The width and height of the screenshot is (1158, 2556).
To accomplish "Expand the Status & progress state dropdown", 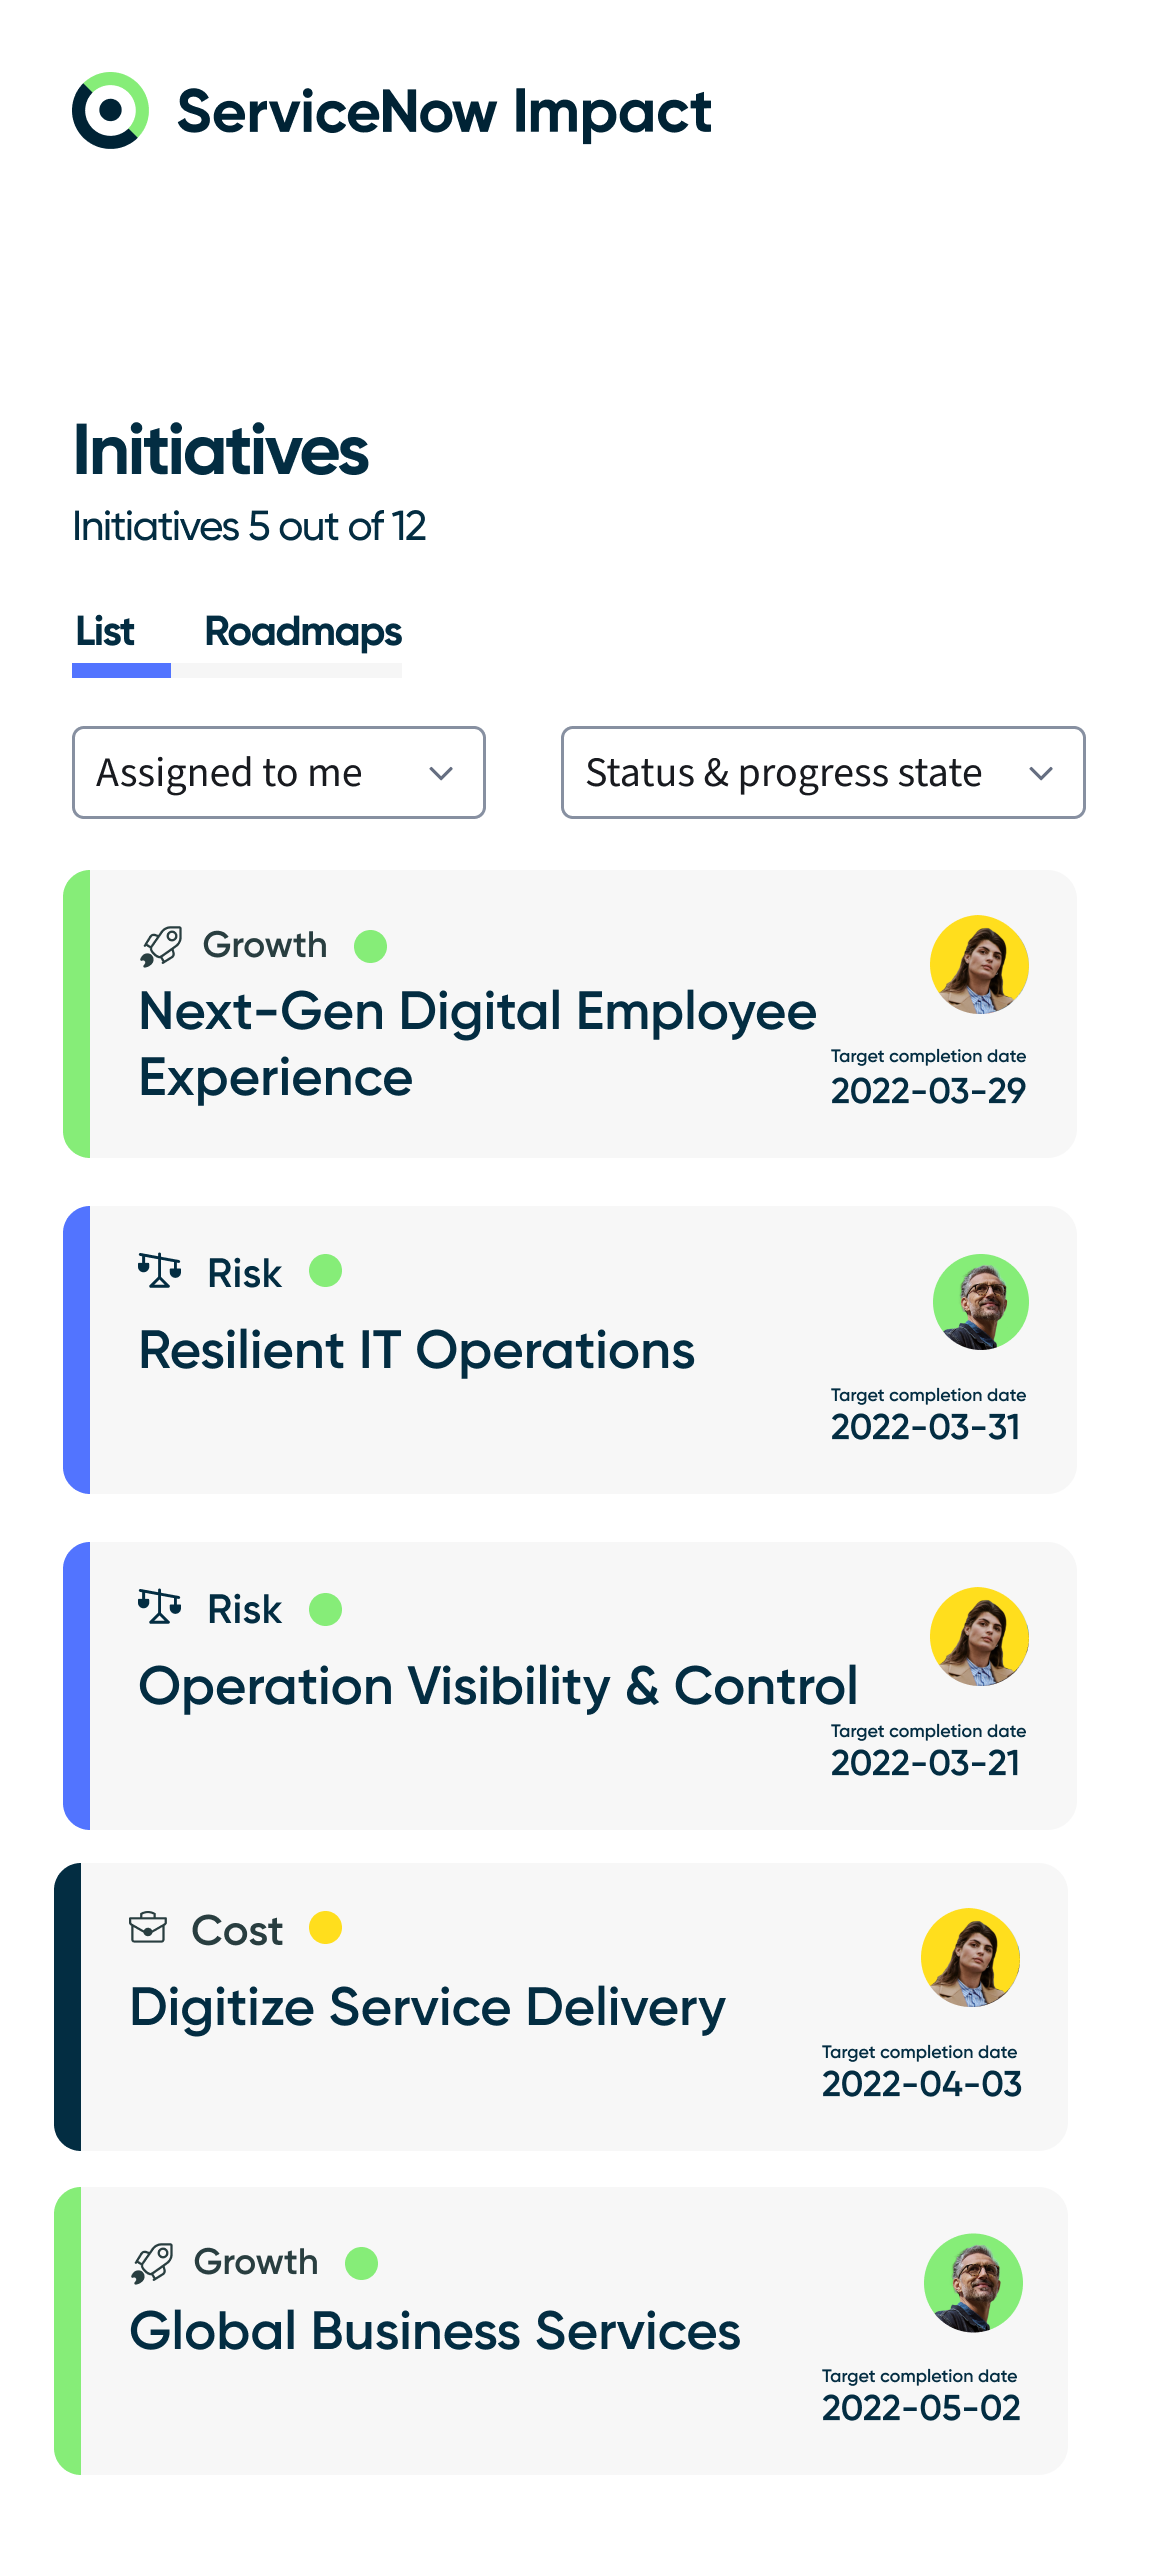I will point(823,772).
